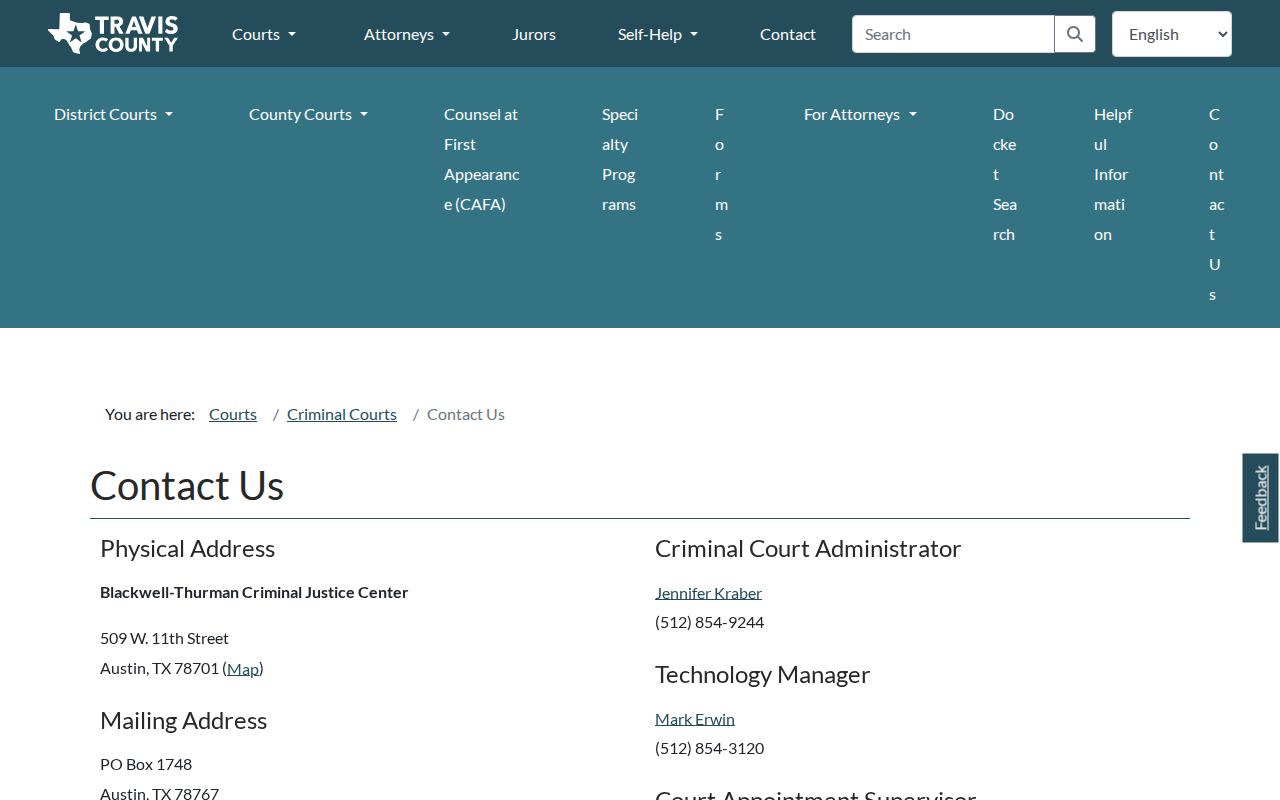Expand the Attorneys dropdown menu

tap(407, 34)
